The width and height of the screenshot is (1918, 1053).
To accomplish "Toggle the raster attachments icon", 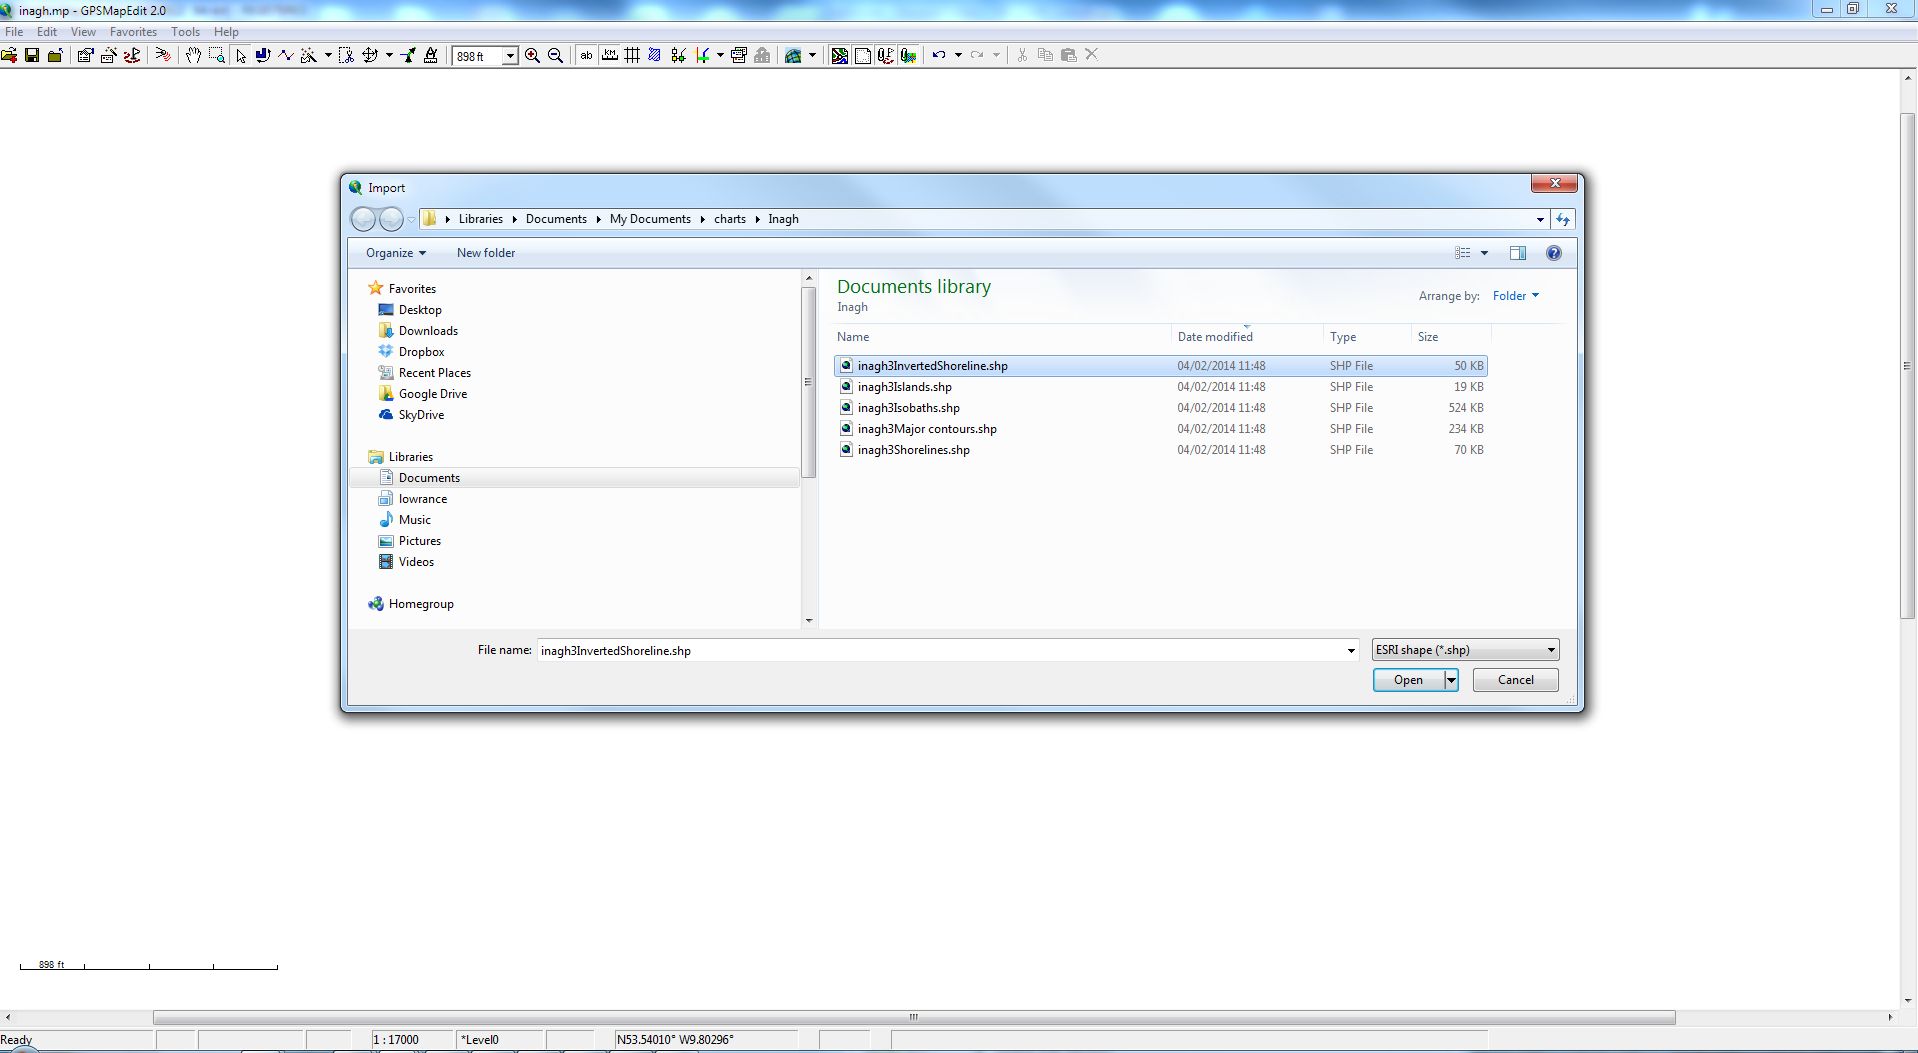I will 908,55.
